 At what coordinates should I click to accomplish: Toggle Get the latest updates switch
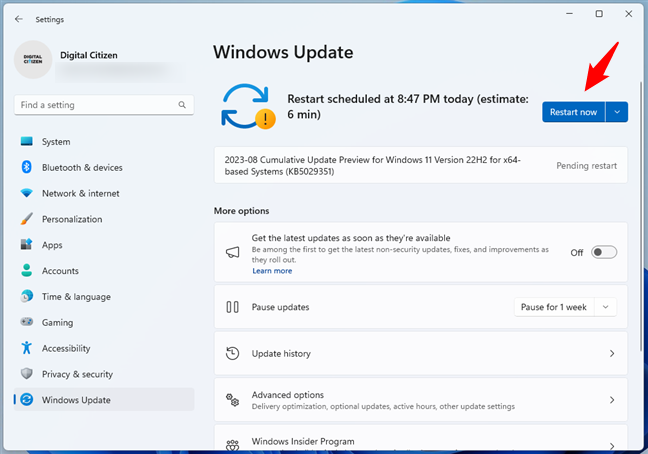pyautogui.click(x=604, y=252)
